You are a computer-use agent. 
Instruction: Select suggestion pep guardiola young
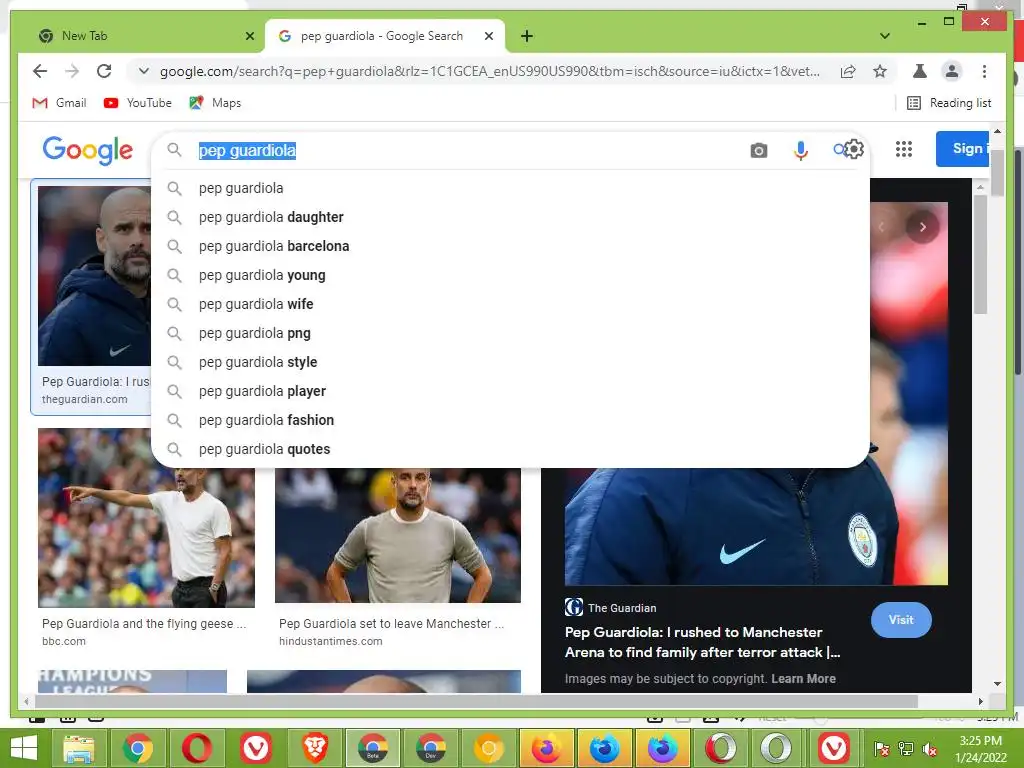coord(510,275)
